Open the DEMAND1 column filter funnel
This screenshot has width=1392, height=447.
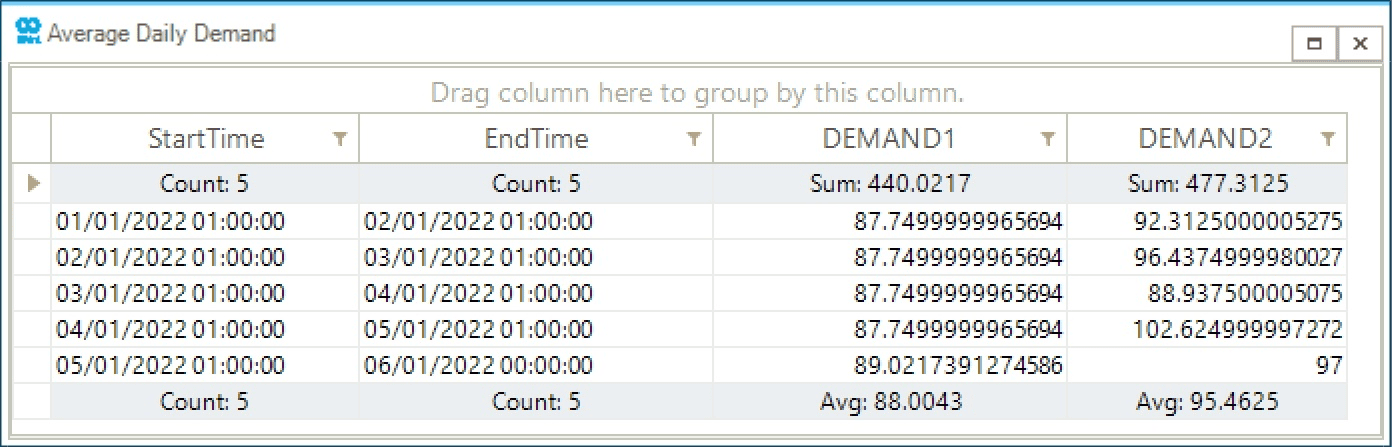point(1047,140)
